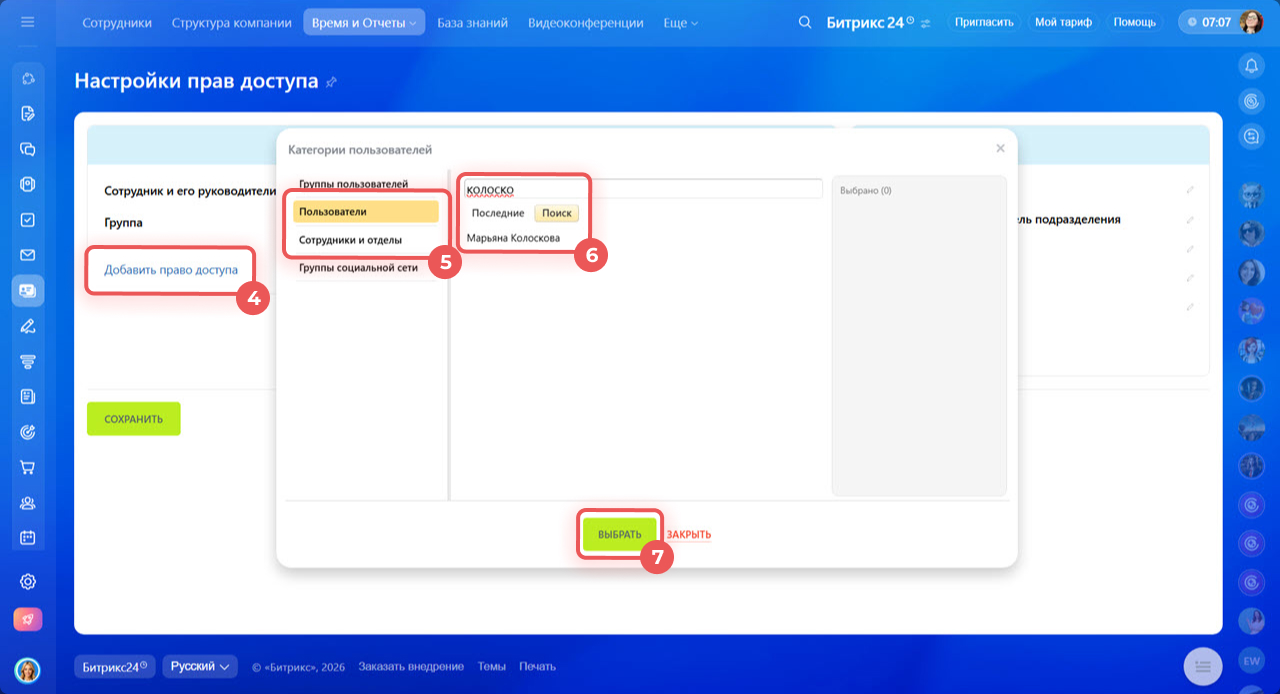This screenshot has width=1280, height=694.
Task: Expand the 'Время и Отчеты' dropdown menu
Action: (x=364, y=22)
